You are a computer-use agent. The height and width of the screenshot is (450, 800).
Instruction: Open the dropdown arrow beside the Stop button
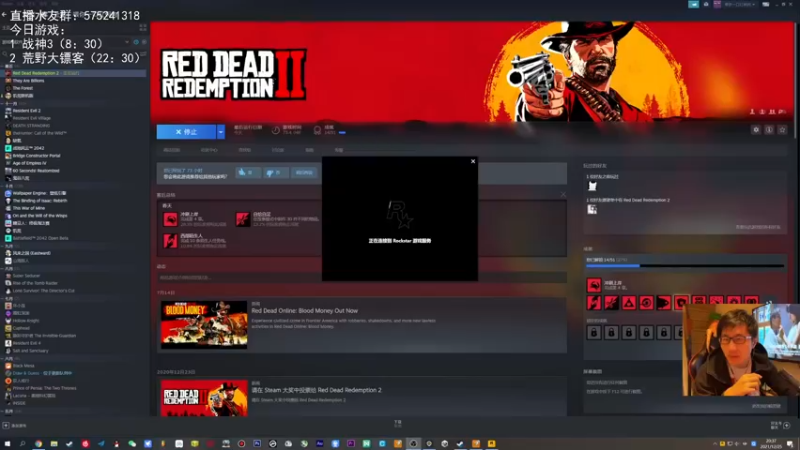(220, 132)
